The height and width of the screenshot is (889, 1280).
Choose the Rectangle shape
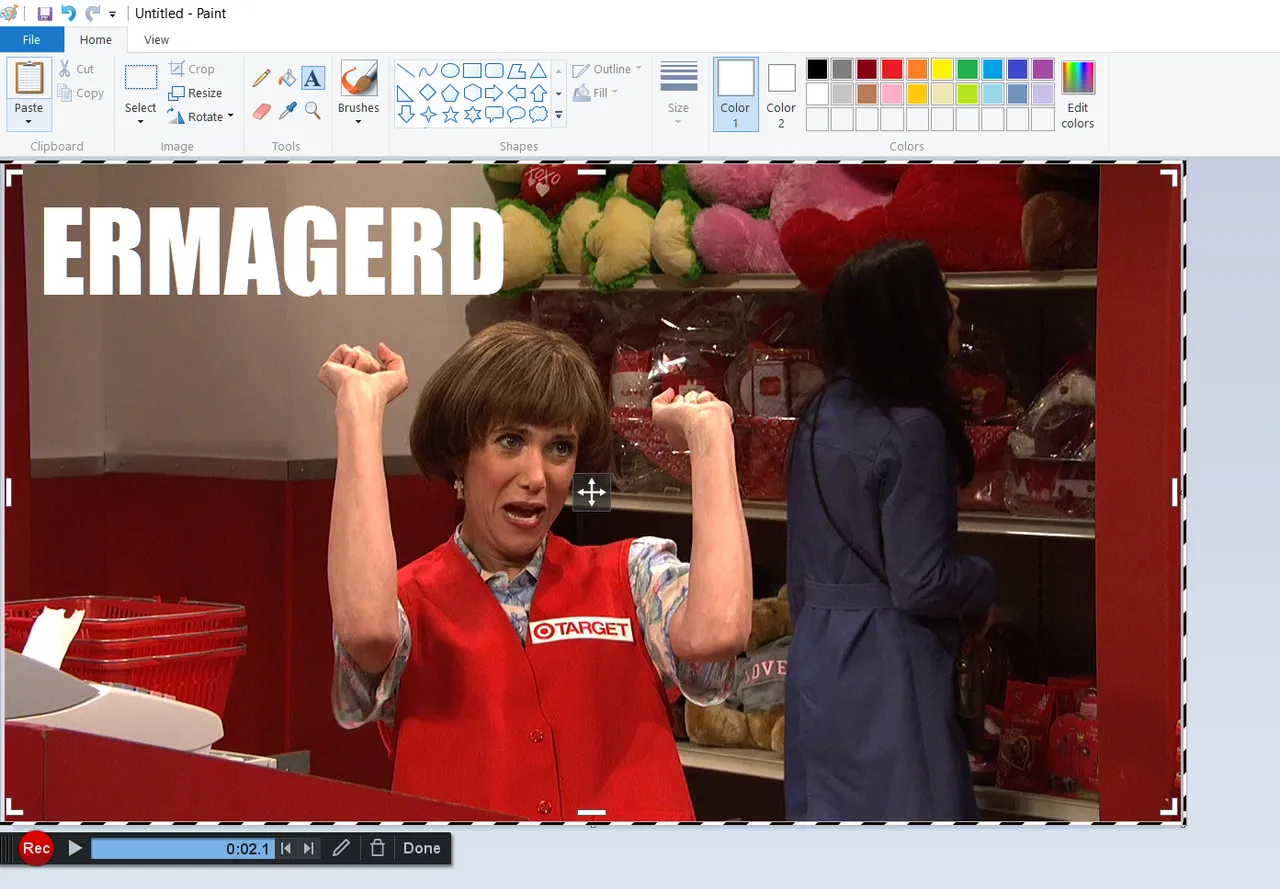coord(472,71)
